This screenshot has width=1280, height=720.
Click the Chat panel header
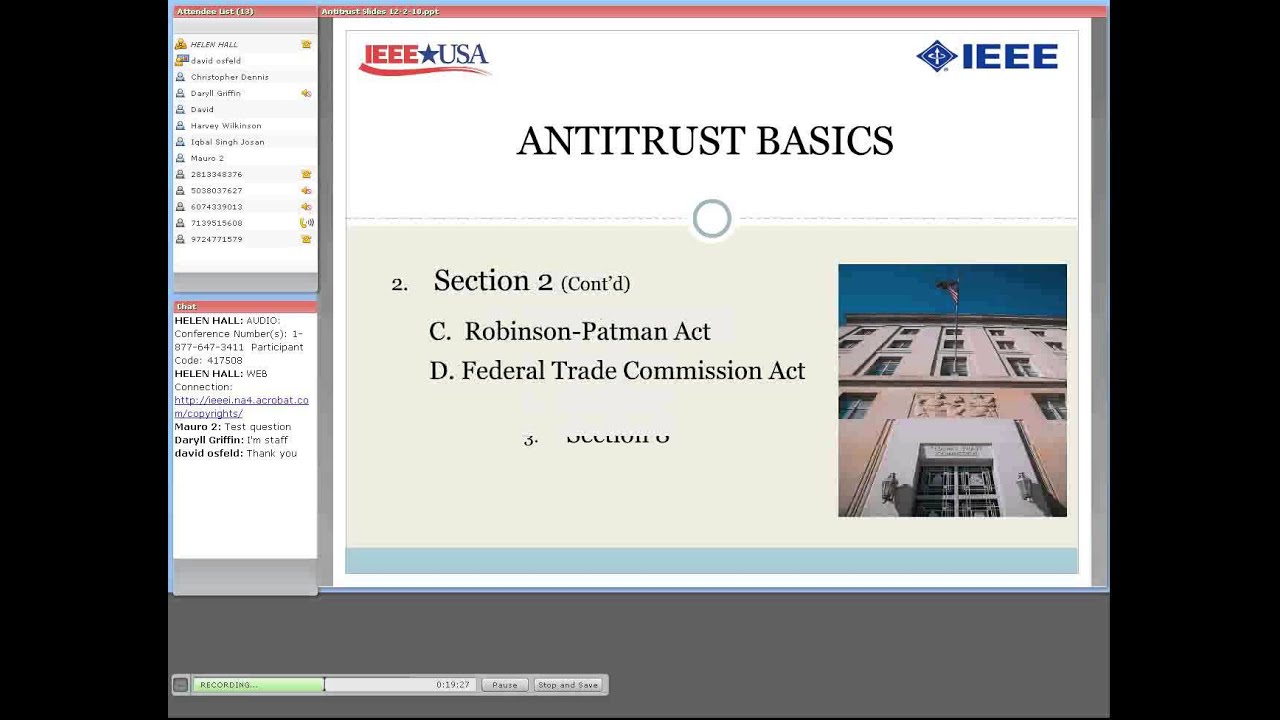click(245, 306)
